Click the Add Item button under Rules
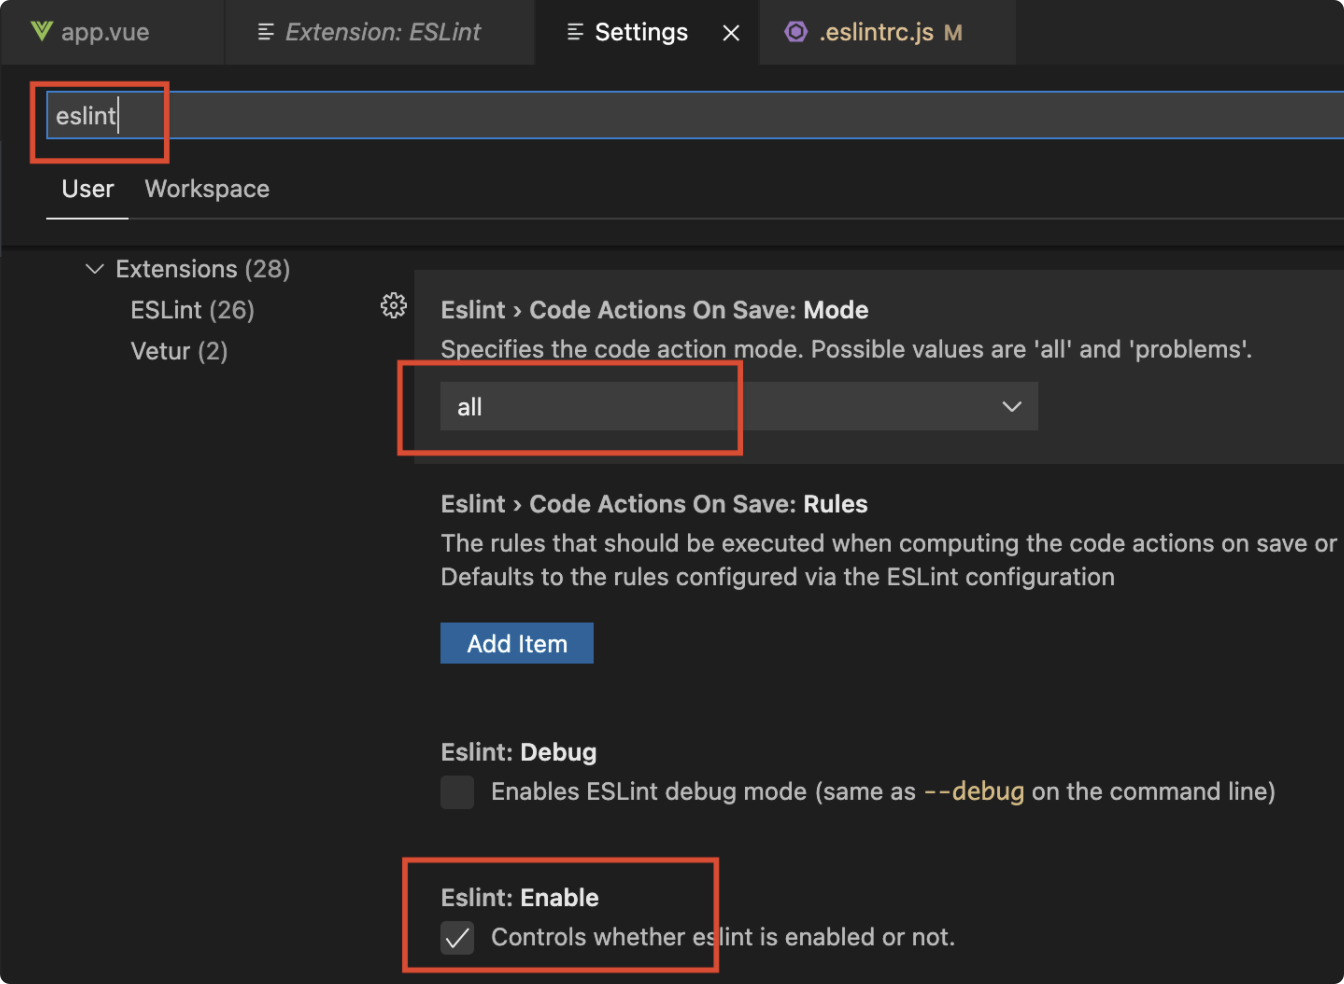This screenshot has width=1344, height=984. (517, 643)
